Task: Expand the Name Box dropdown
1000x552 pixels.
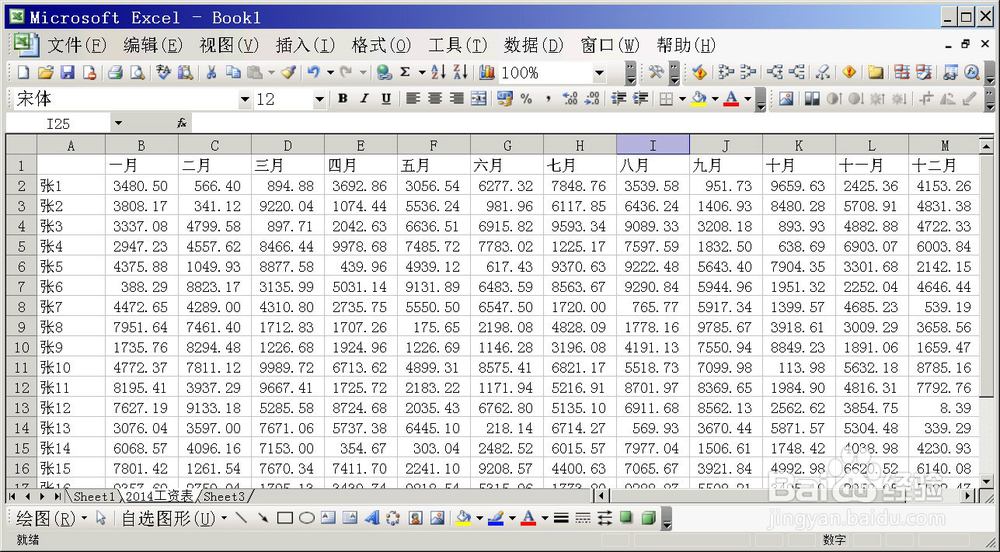Action: click(x=118, y=123)
